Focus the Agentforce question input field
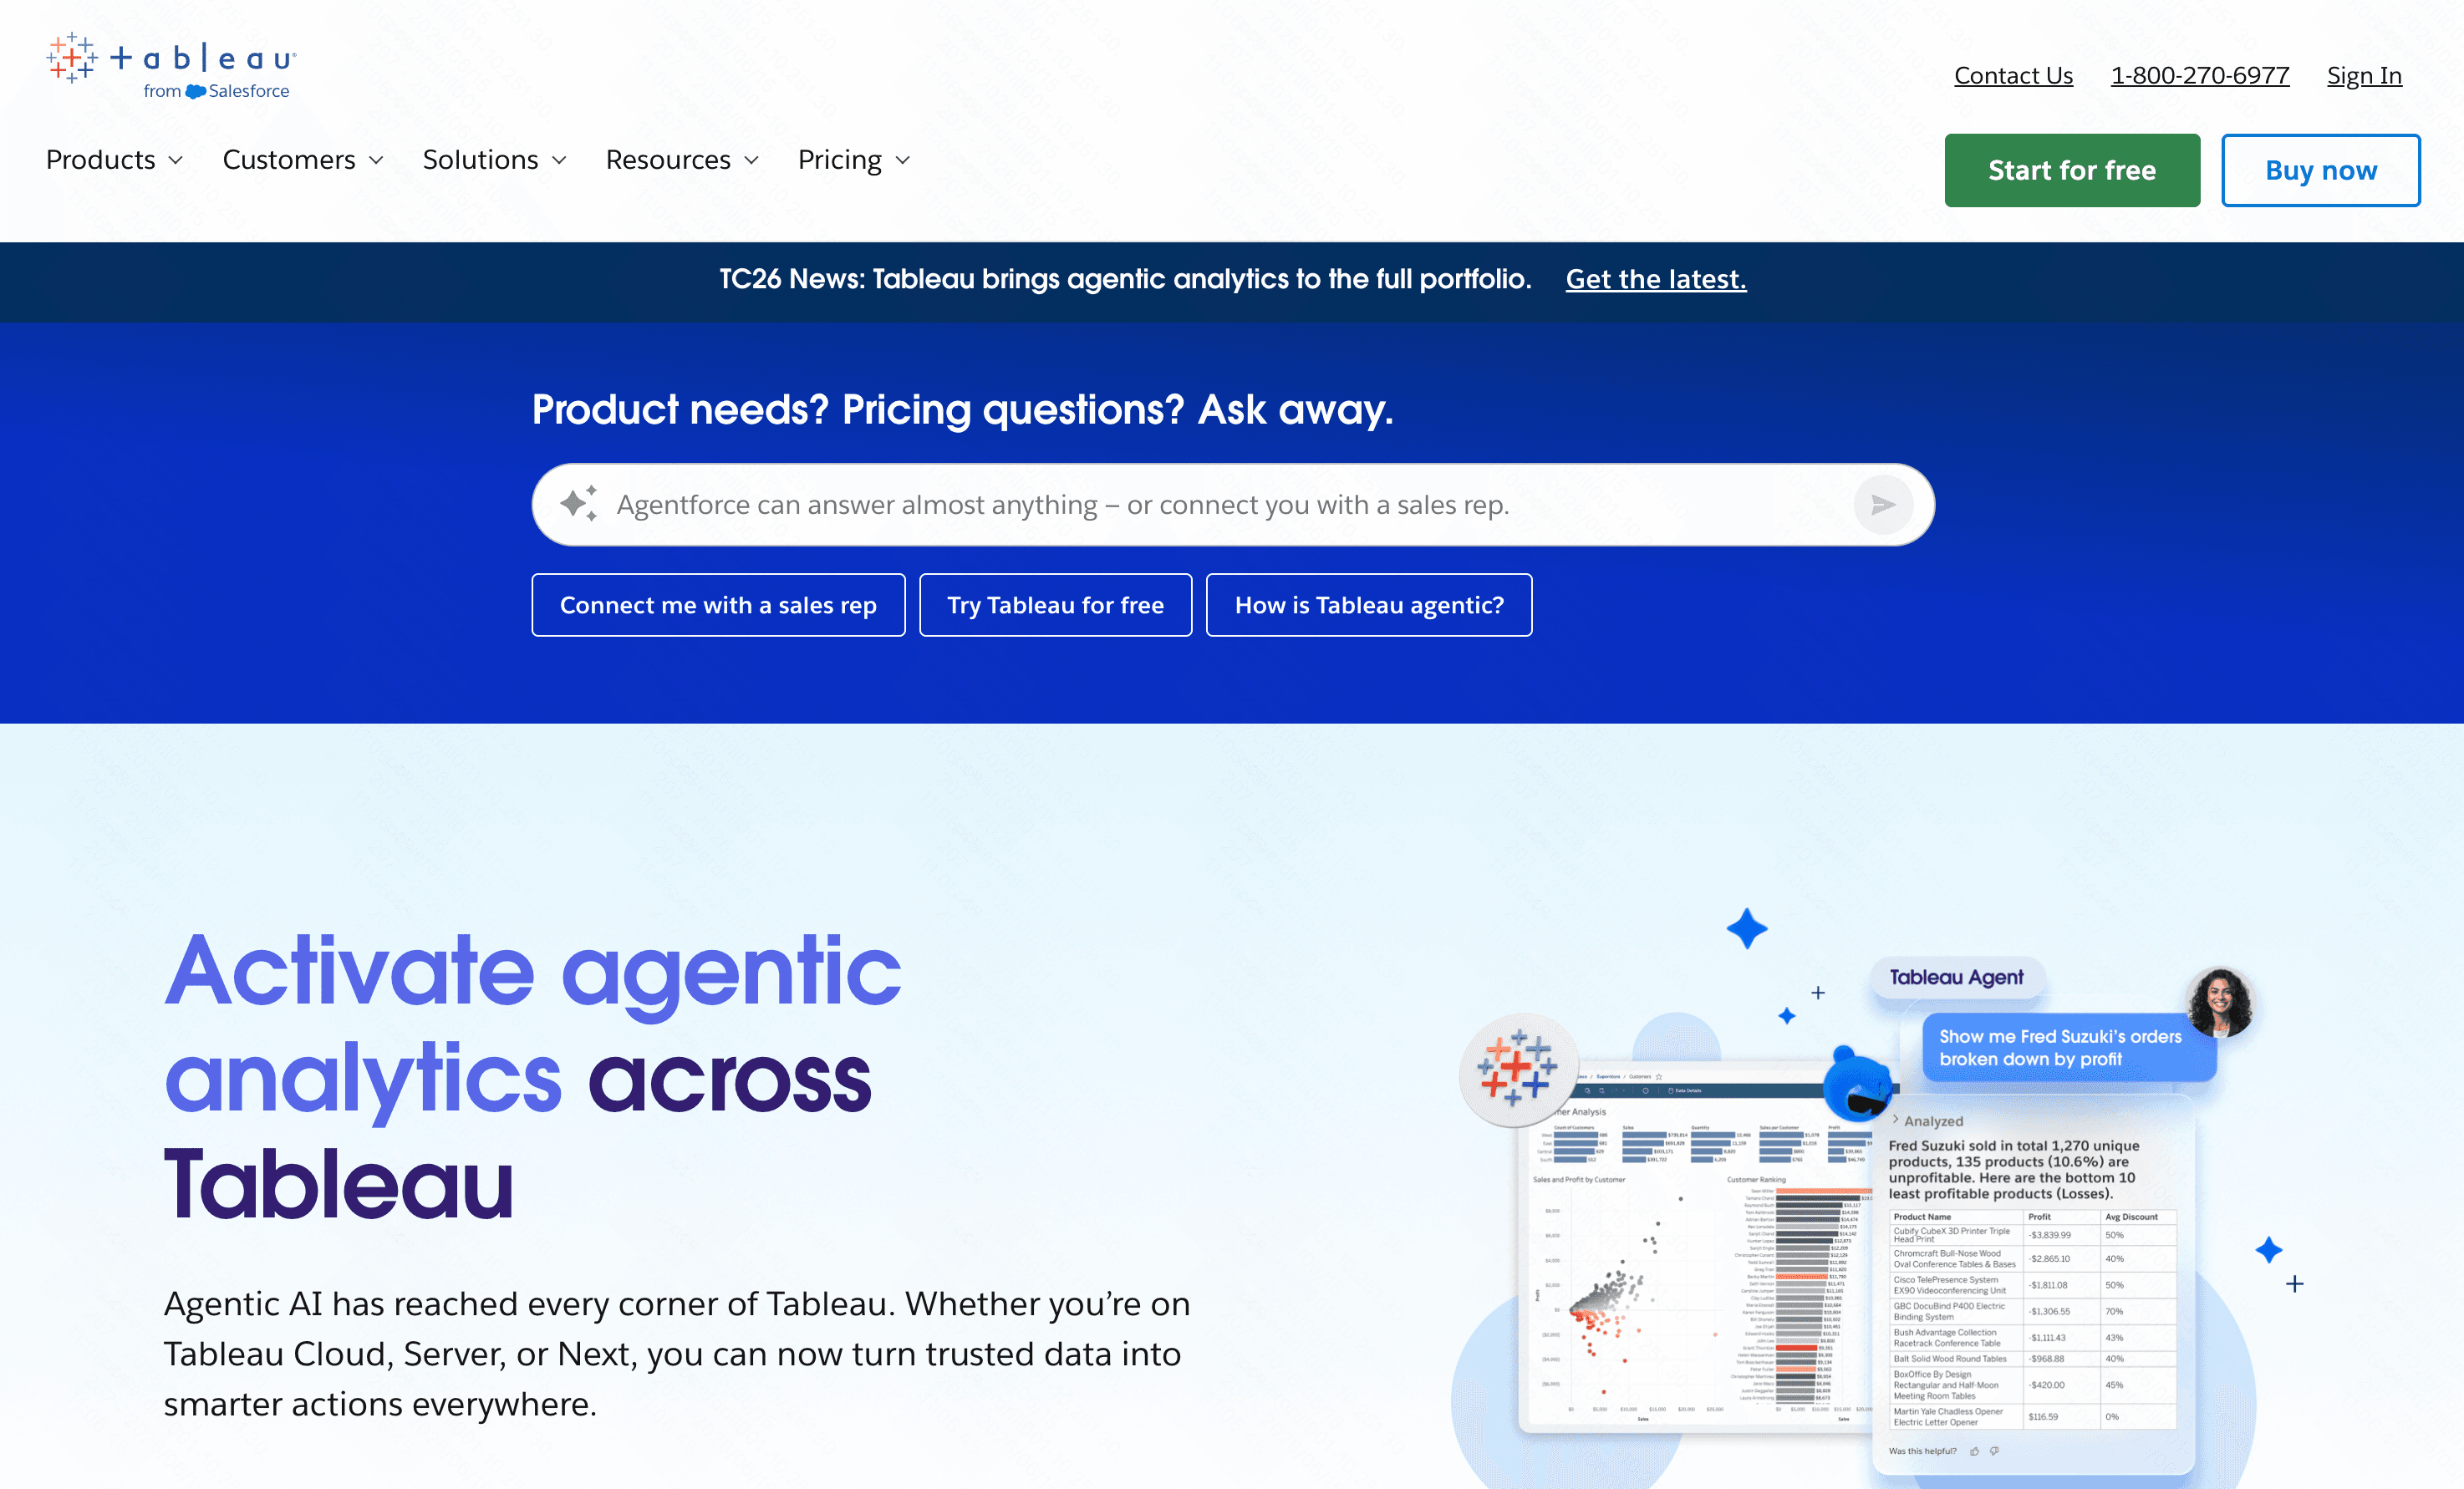2464x1489 pixels. tap(1233, 505)
